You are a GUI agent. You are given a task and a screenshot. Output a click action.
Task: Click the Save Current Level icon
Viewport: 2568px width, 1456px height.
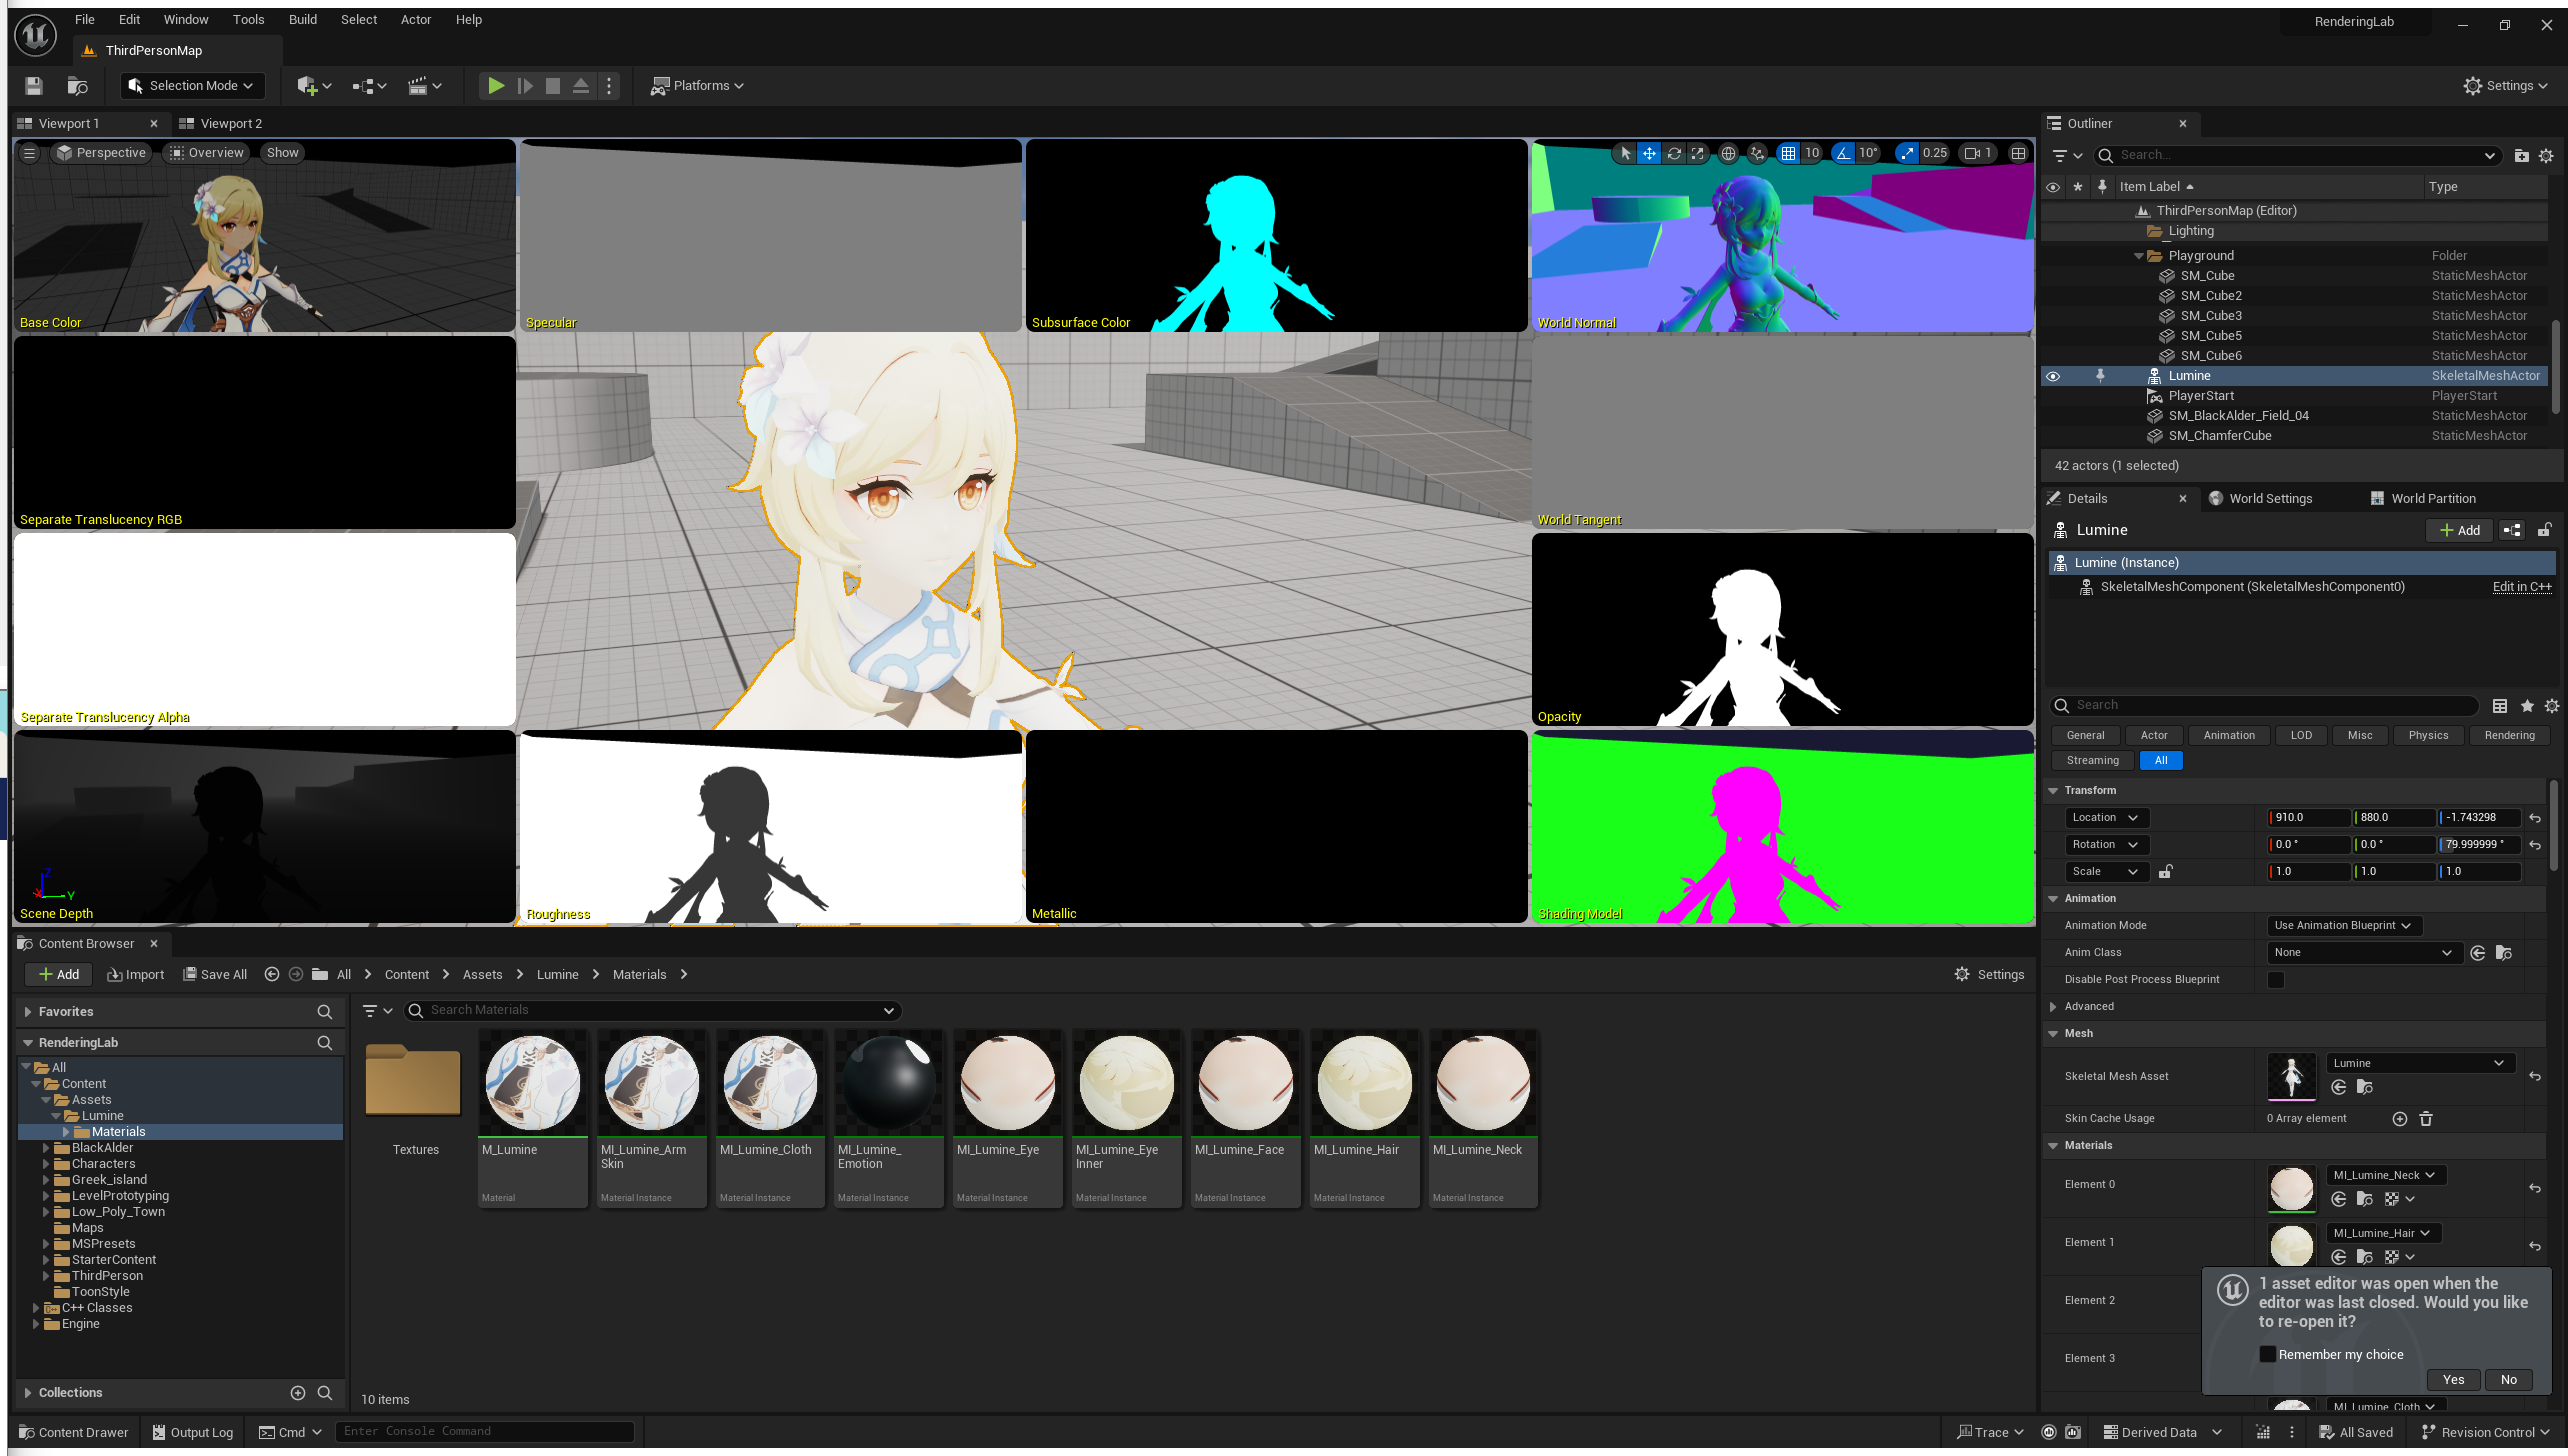click(x=33, y=86)
